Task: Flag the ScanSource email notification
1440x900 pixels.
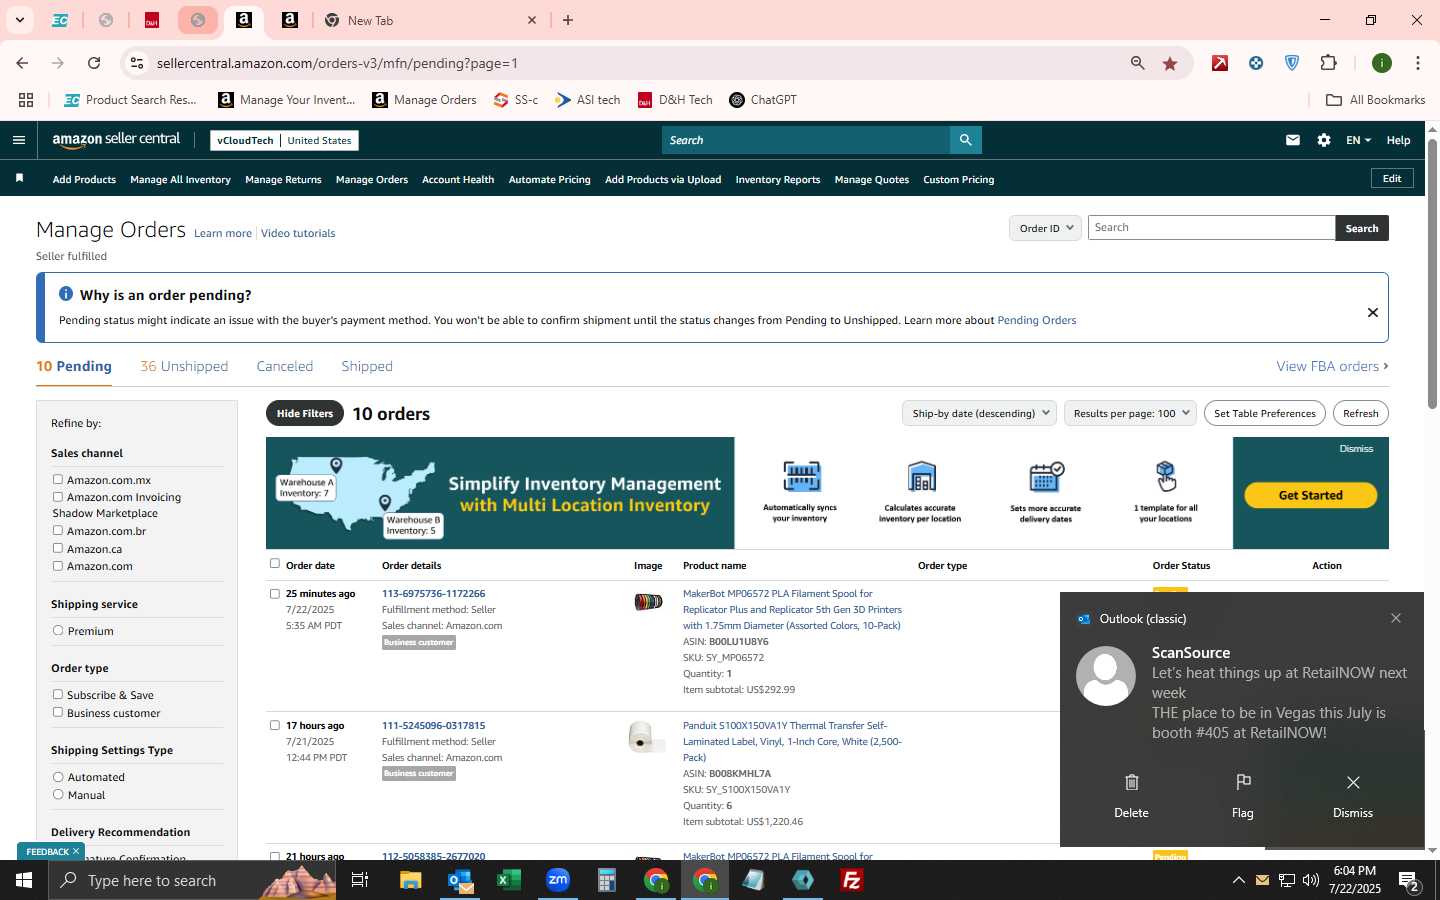Action: click(x=1243, y=796)
